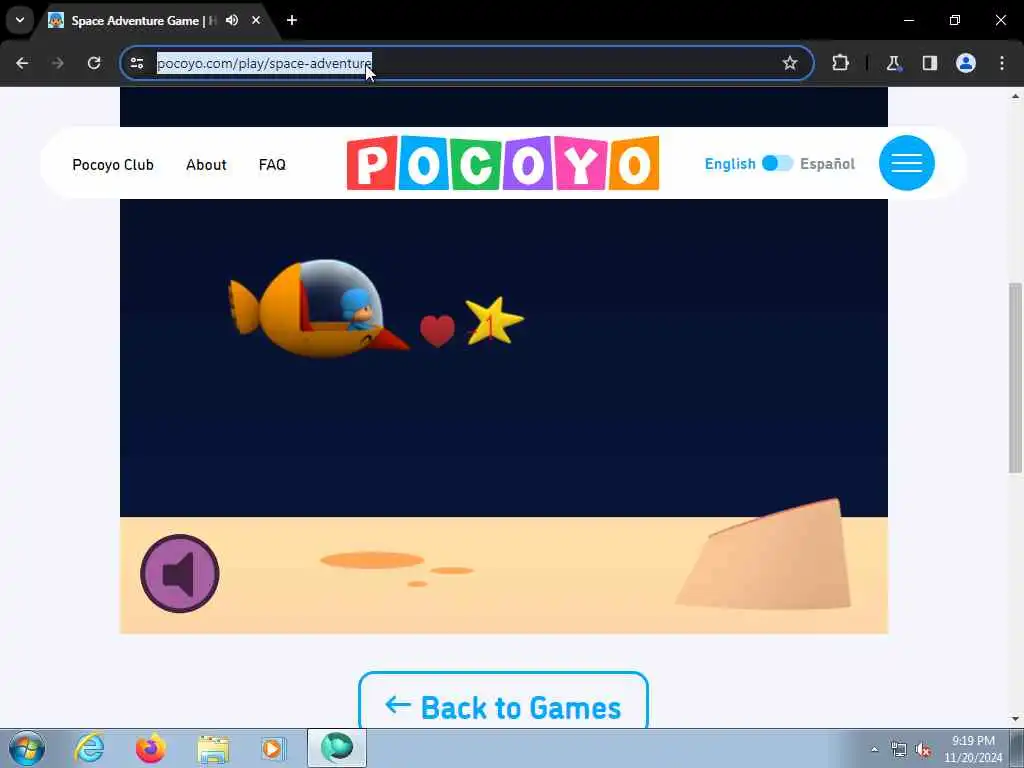Open the Extensions puzzle icon
1024x768 pixels.
[840, 63]
